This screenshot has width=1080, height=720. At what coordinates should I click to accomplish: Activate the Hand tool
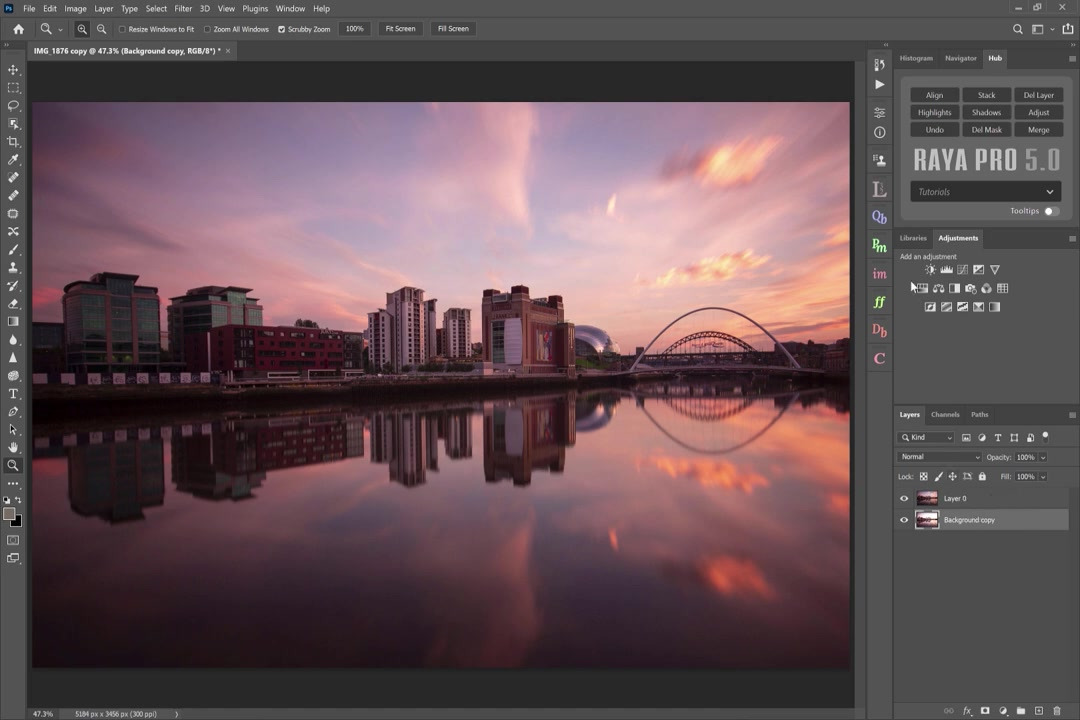(13, 447)
